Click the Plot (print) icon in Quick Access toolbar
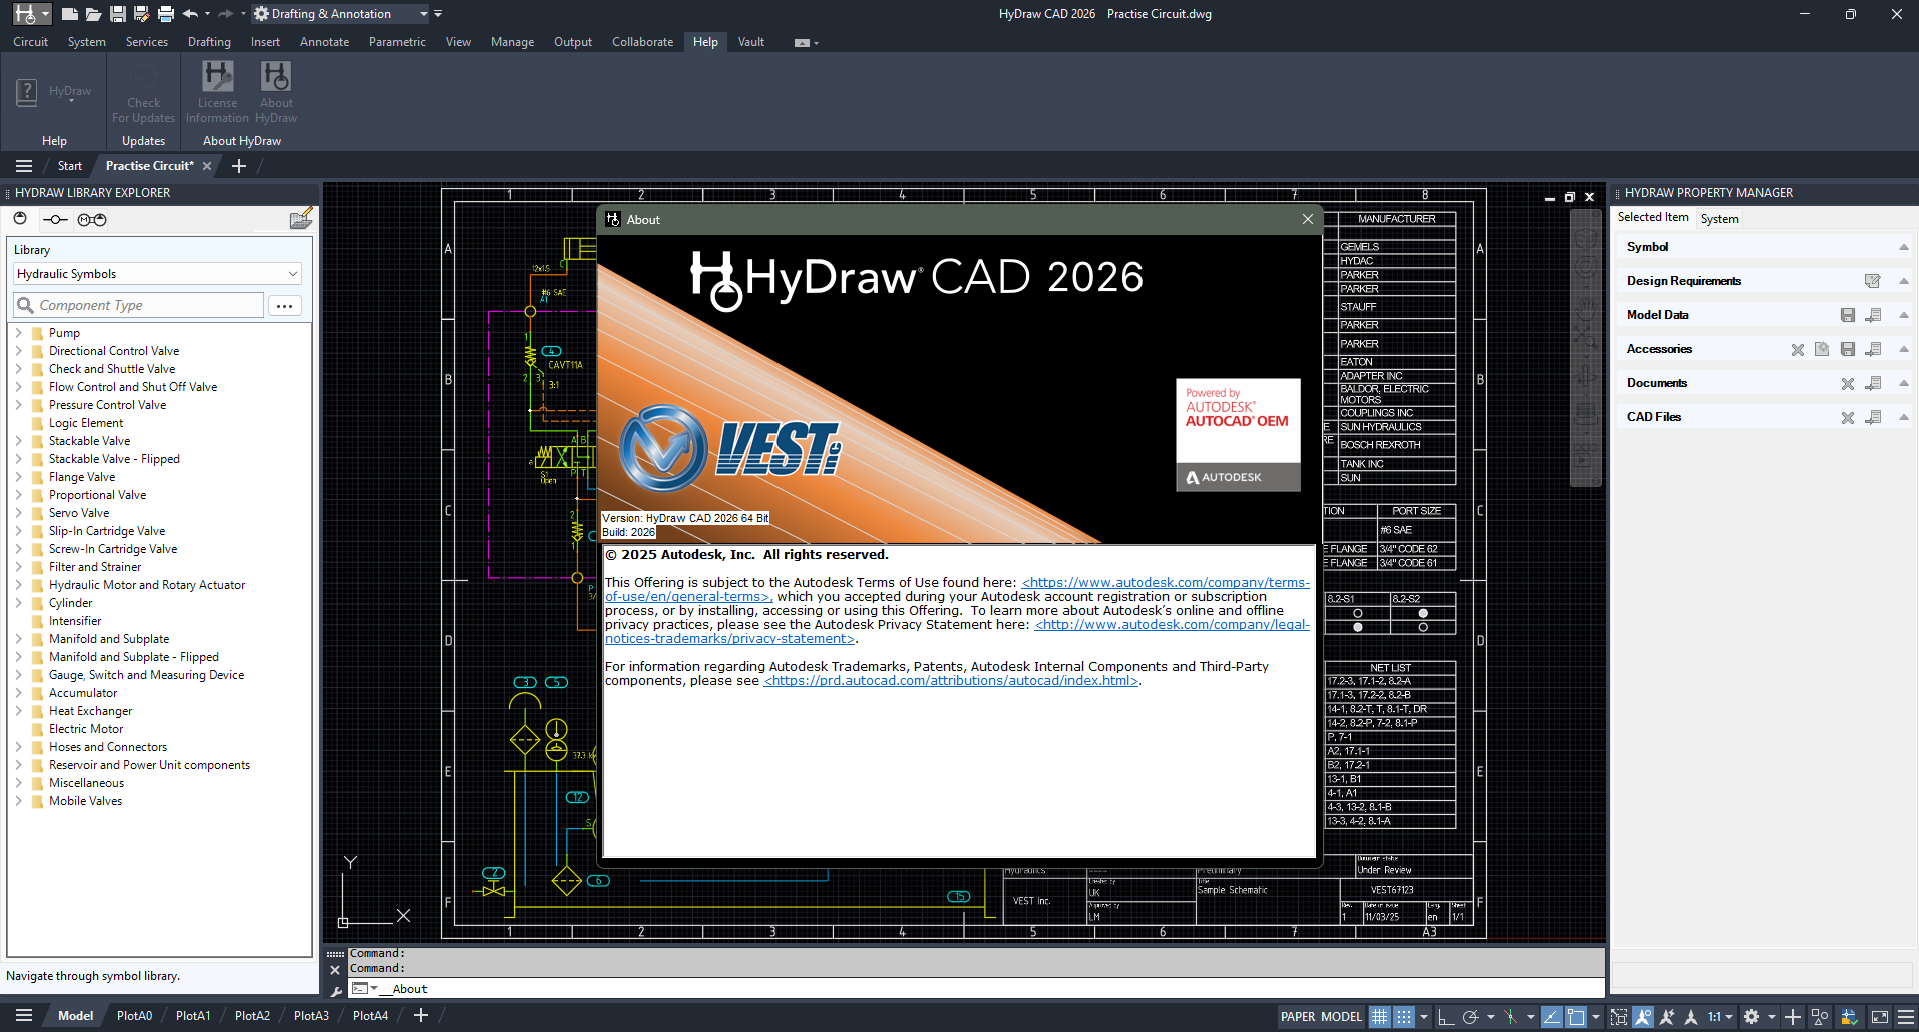The width and height of the screenshot is (1919, 1032). click(x=165, y=13)
